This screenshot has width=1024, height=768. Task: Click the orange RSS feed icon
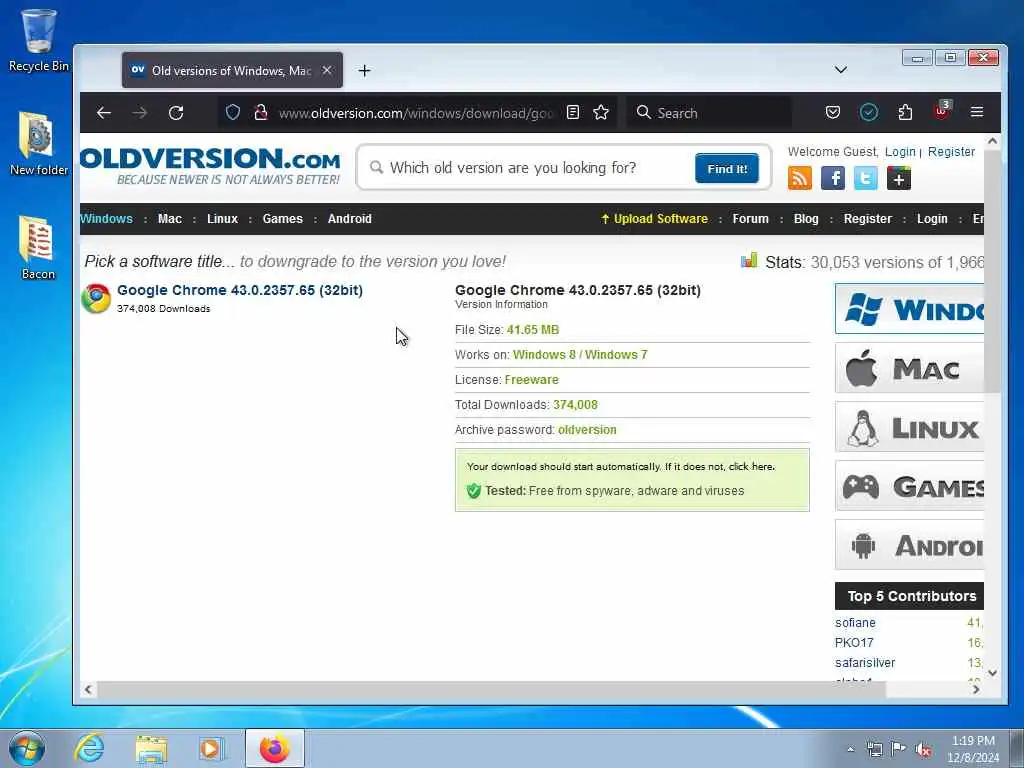tap(800, 178)
